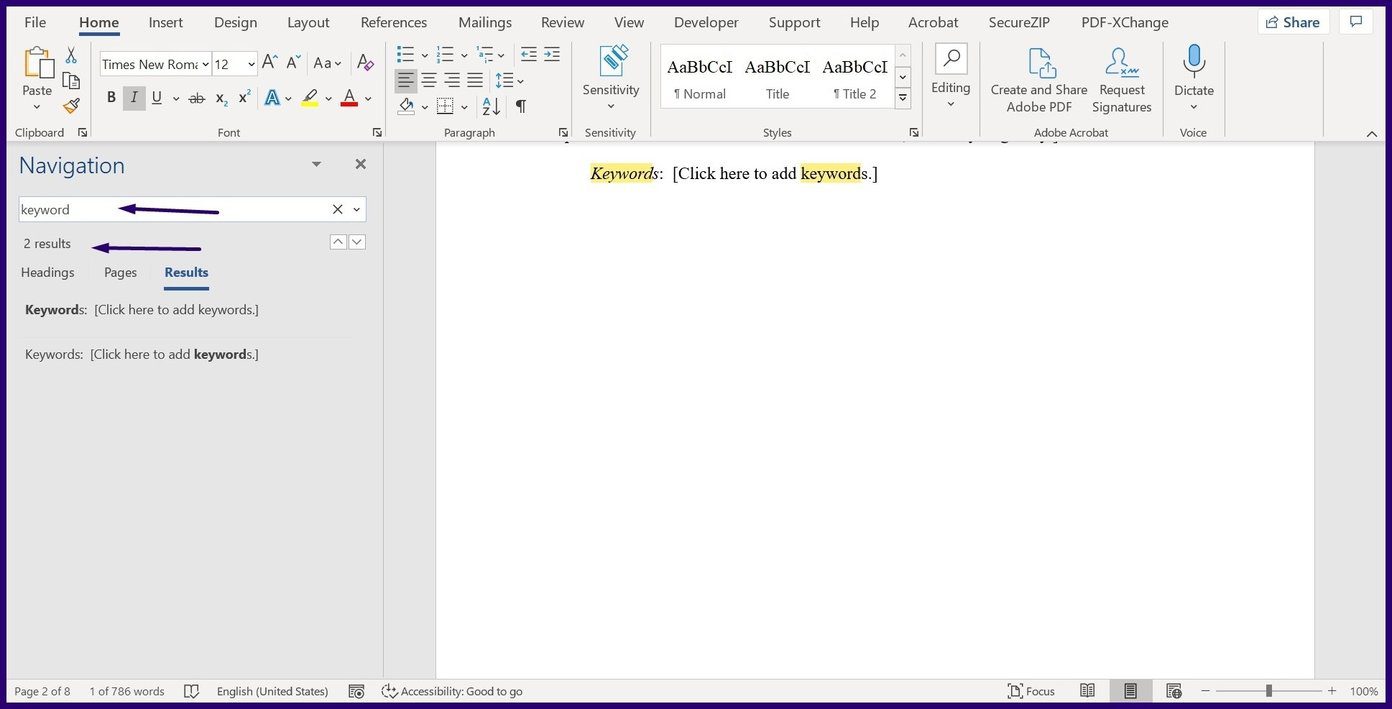Open the Review tab
Screen dimensions: 1392x709
(x=562, y=22)
